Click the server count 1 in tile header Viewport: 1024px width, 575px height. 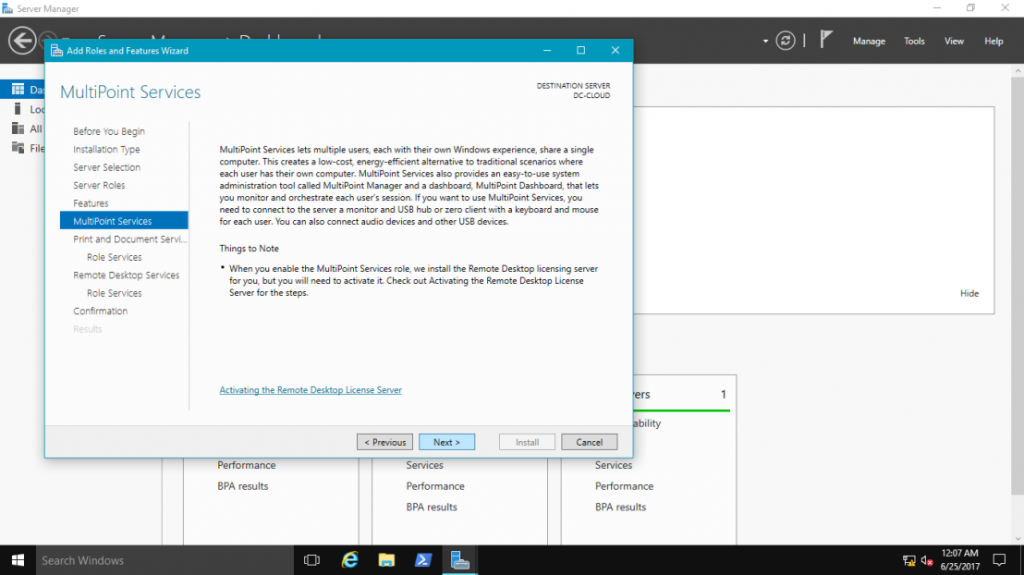pyautogui.click(x=723, y=395)
